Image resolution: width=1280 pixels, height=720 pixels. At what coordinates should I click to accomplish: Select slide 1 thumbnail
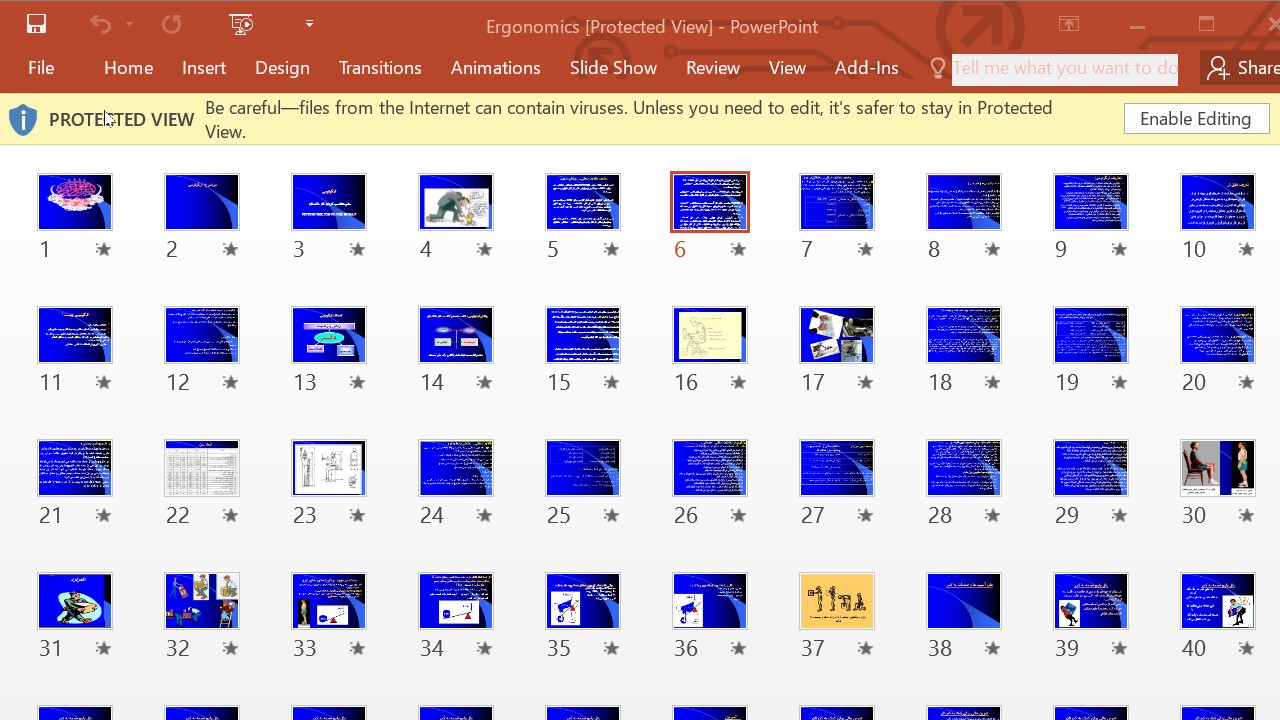[x=75, y=202]
